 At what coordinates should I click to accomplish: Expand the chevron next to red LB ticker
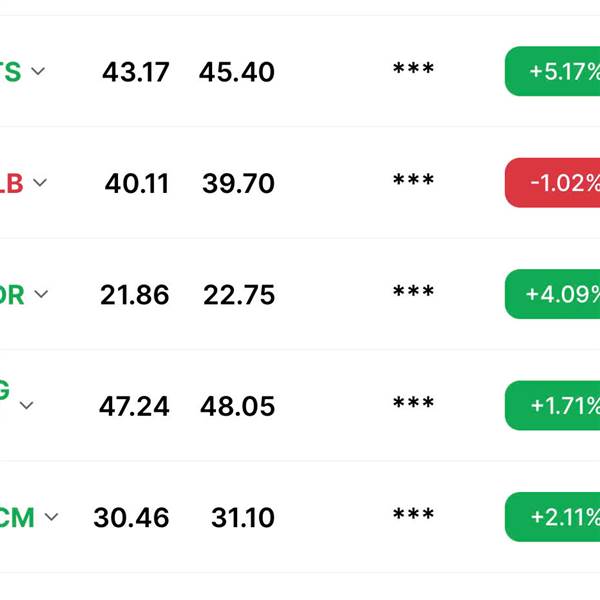coord(40,184)
